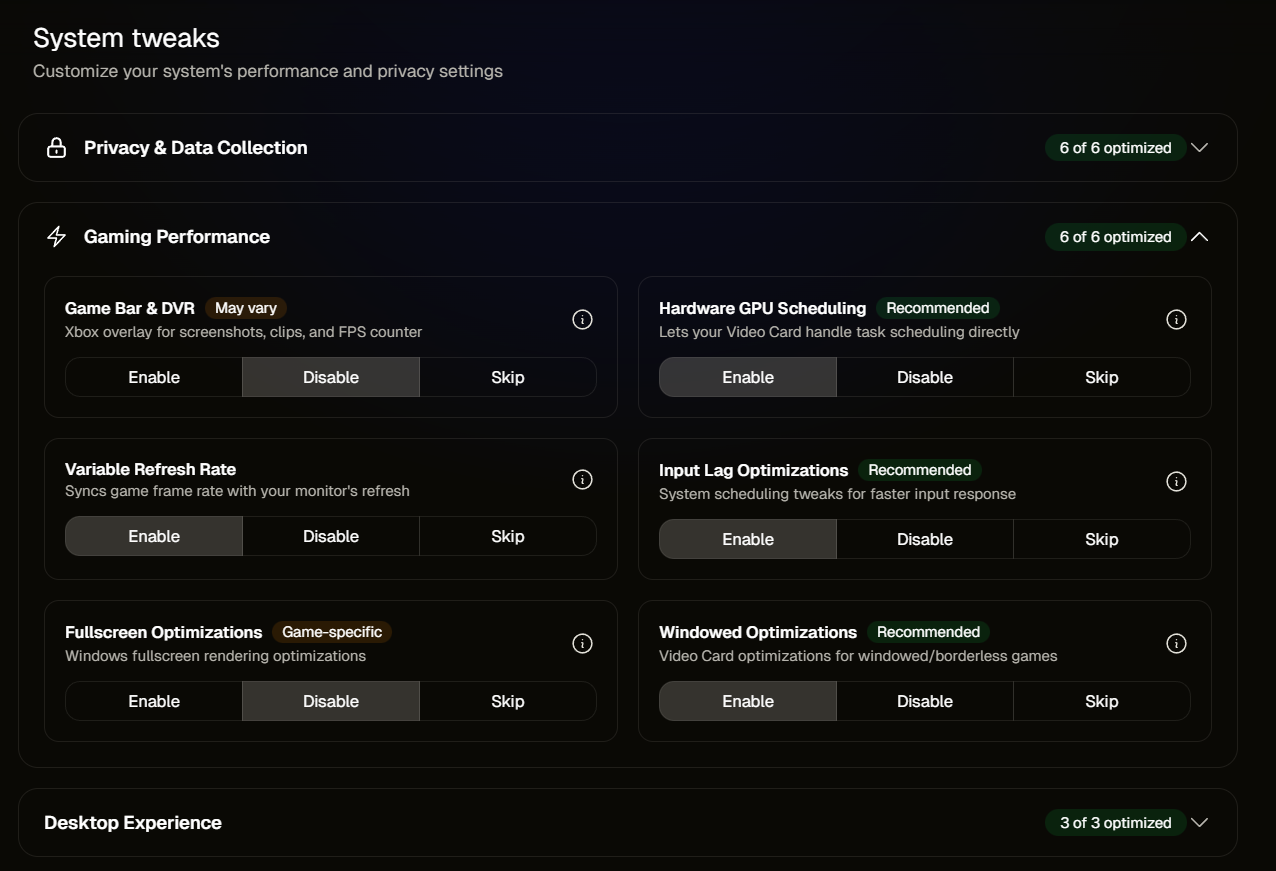Skip the Input Lag Optimizations tweak
This screenshot has width=1276, height=871.
point(1101,539)
